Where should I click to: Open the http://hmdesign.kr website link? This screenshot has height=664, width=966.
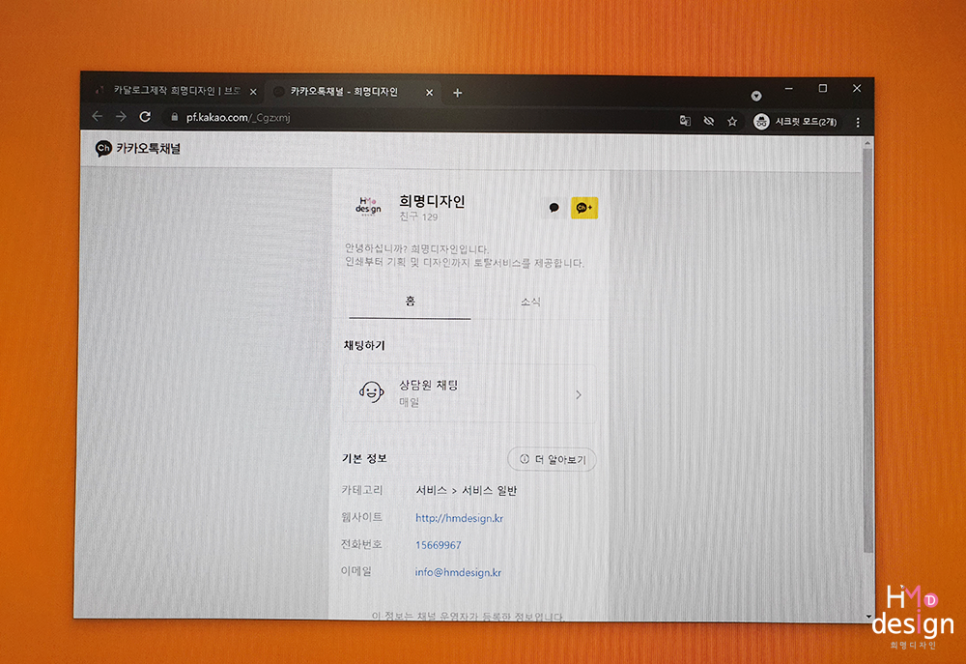coord(459,518)
